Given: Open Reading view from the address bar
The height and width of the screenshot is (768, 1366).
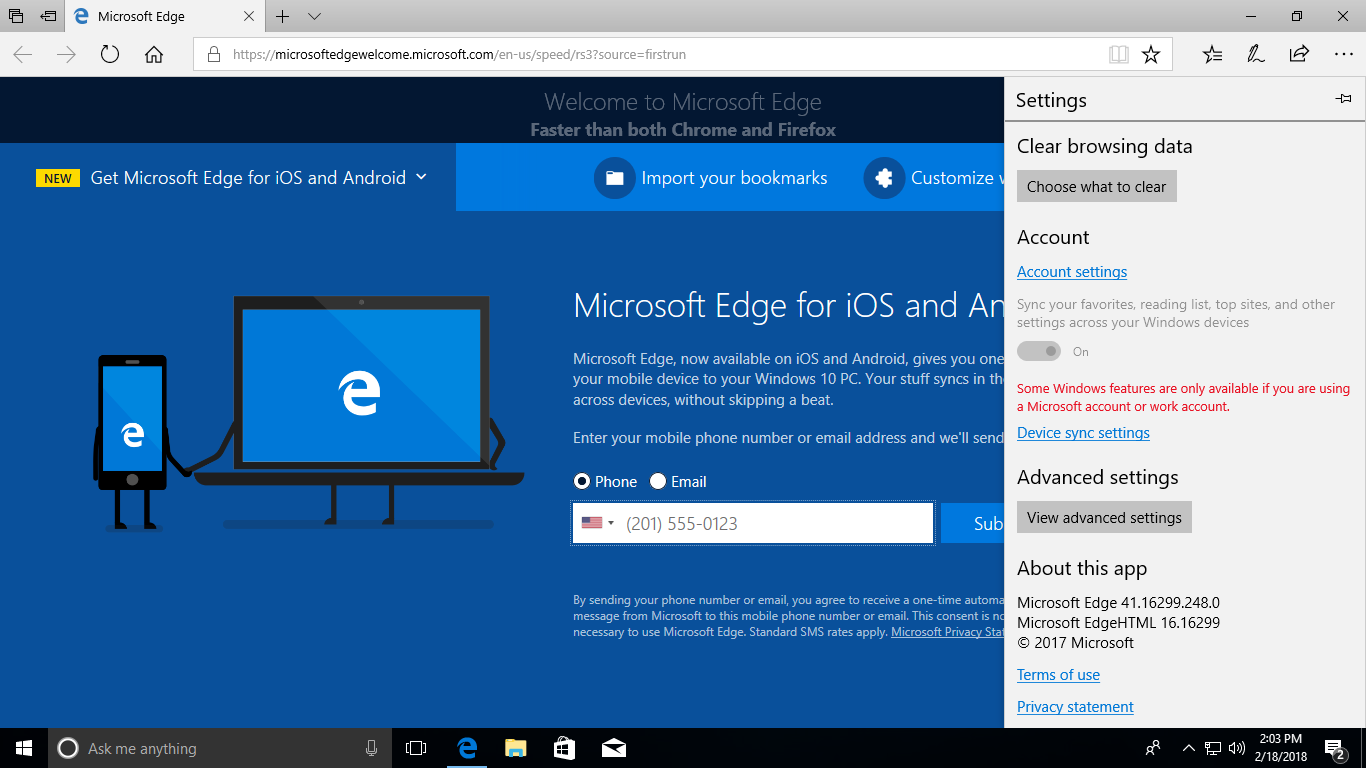Looking at the screenshot, I should (1119, 55).
